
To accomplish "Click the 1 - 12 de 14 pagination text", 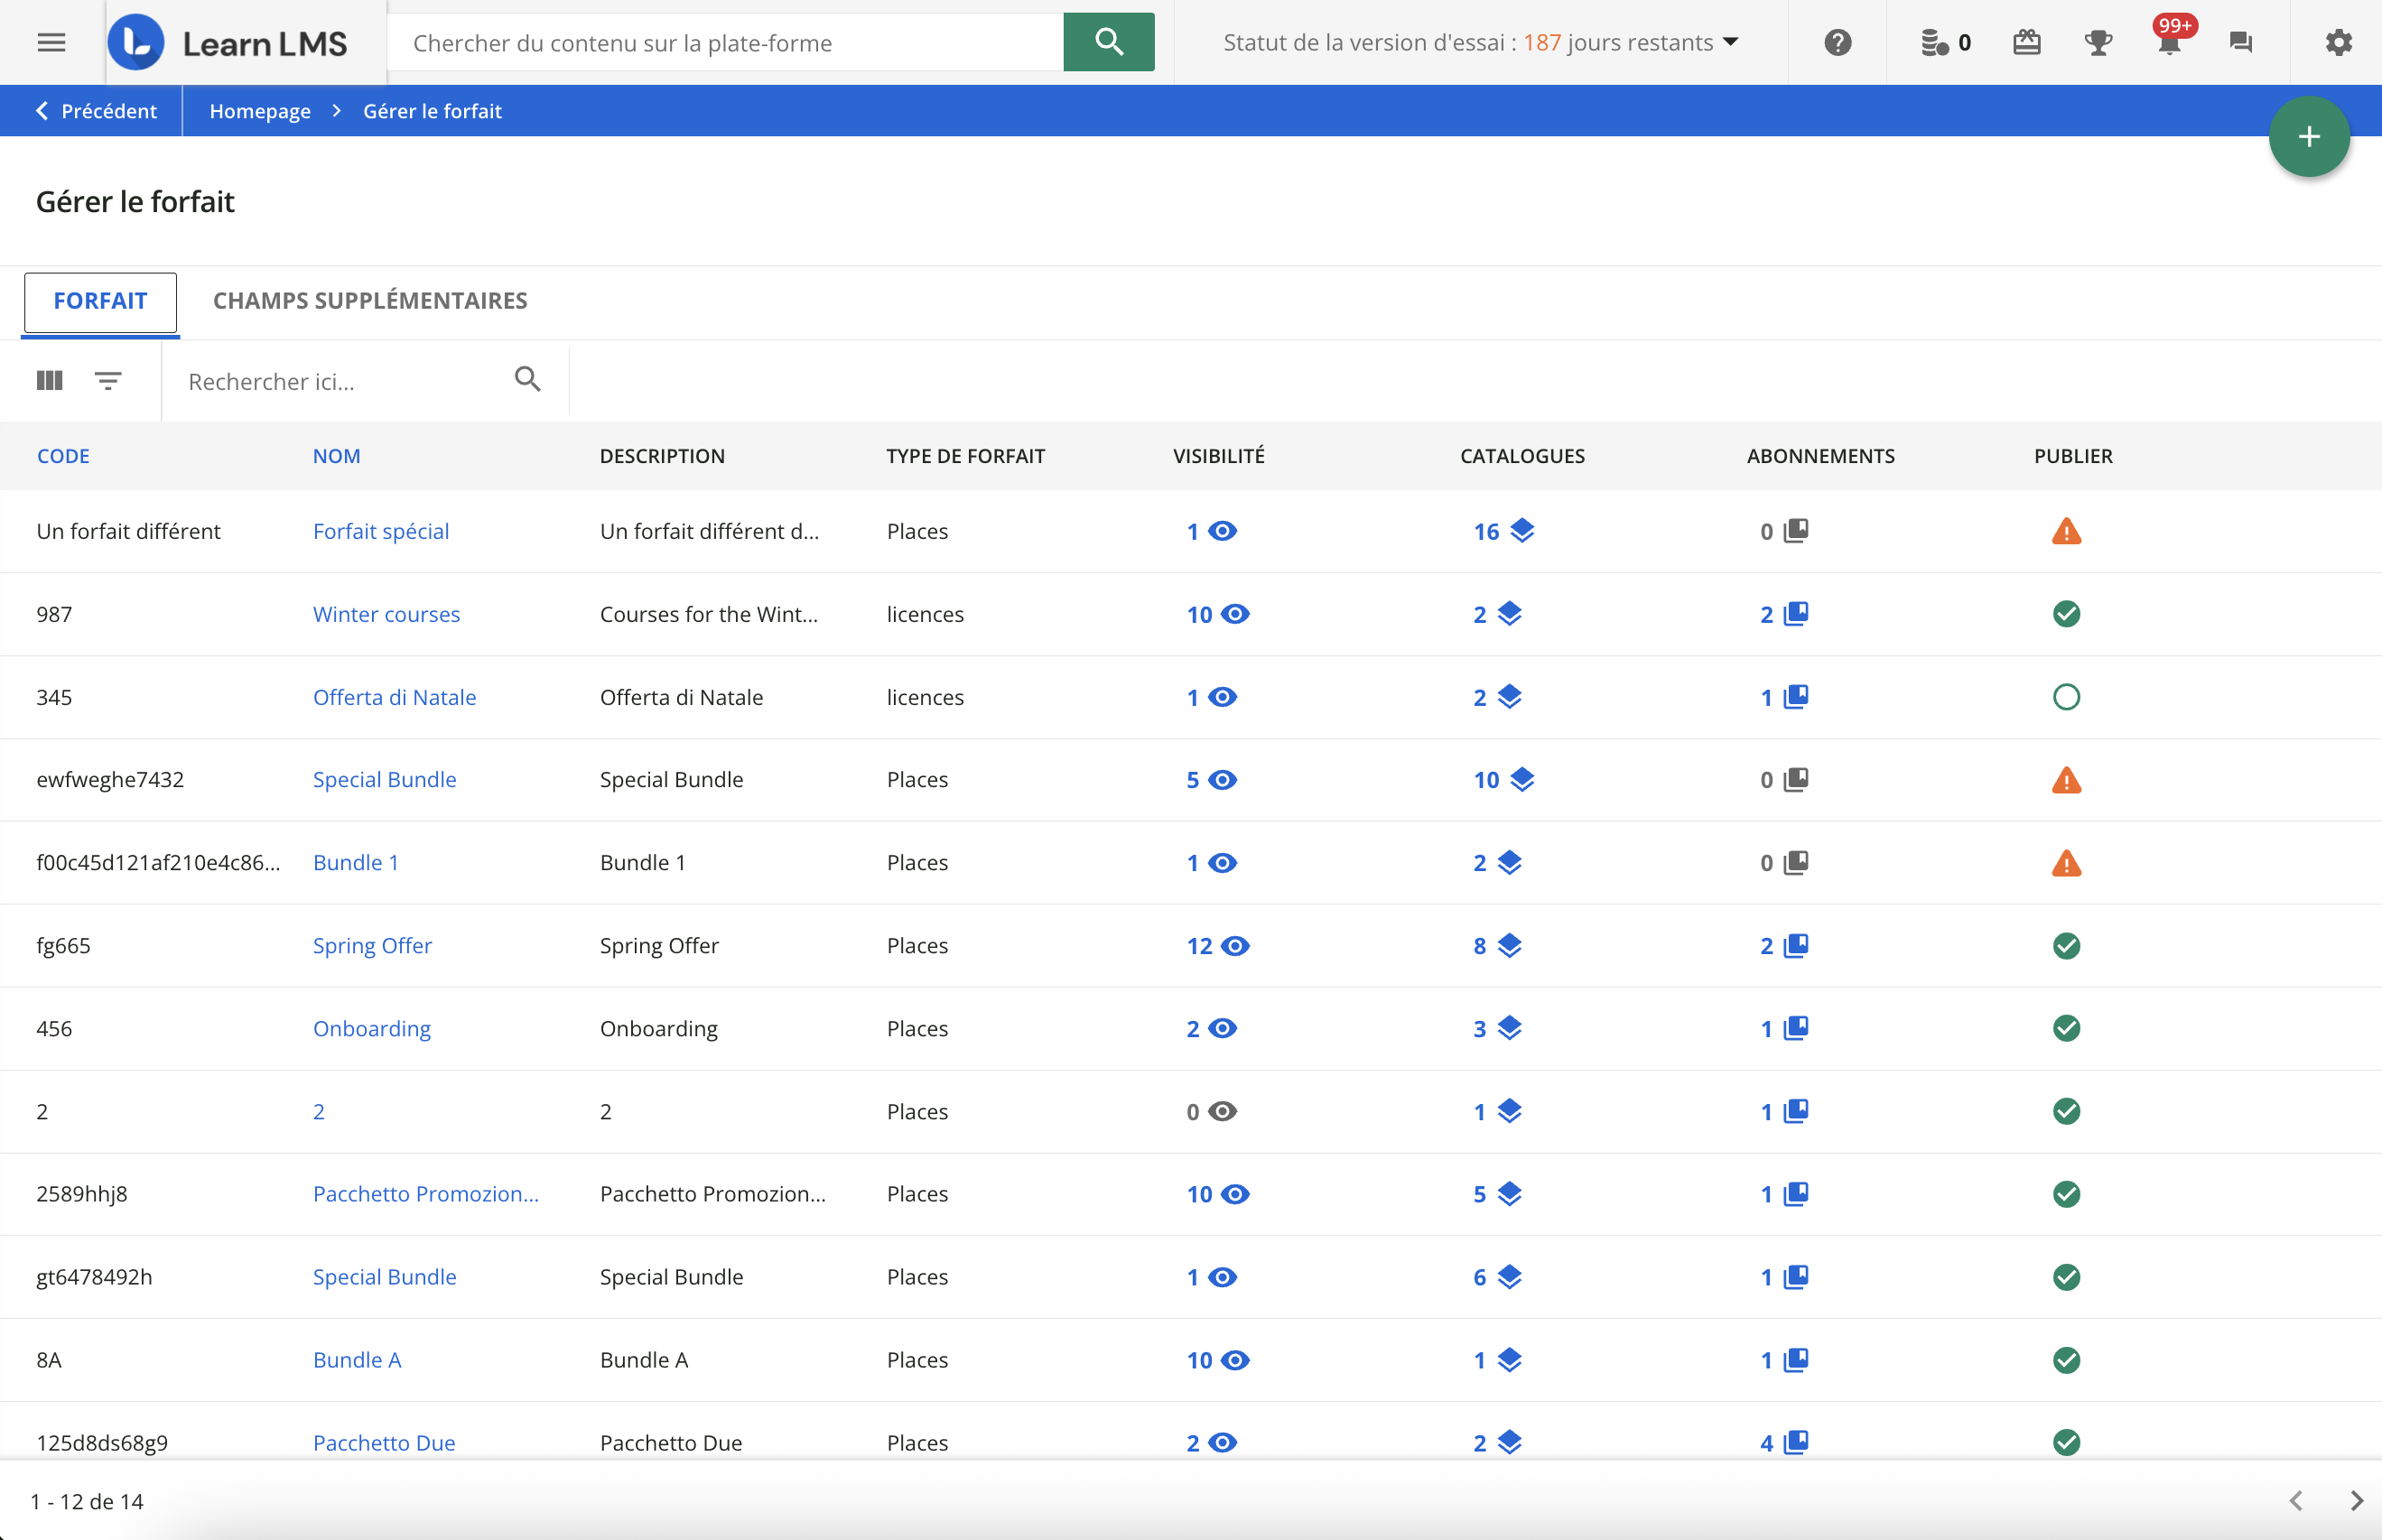I will pos(87,1501).
